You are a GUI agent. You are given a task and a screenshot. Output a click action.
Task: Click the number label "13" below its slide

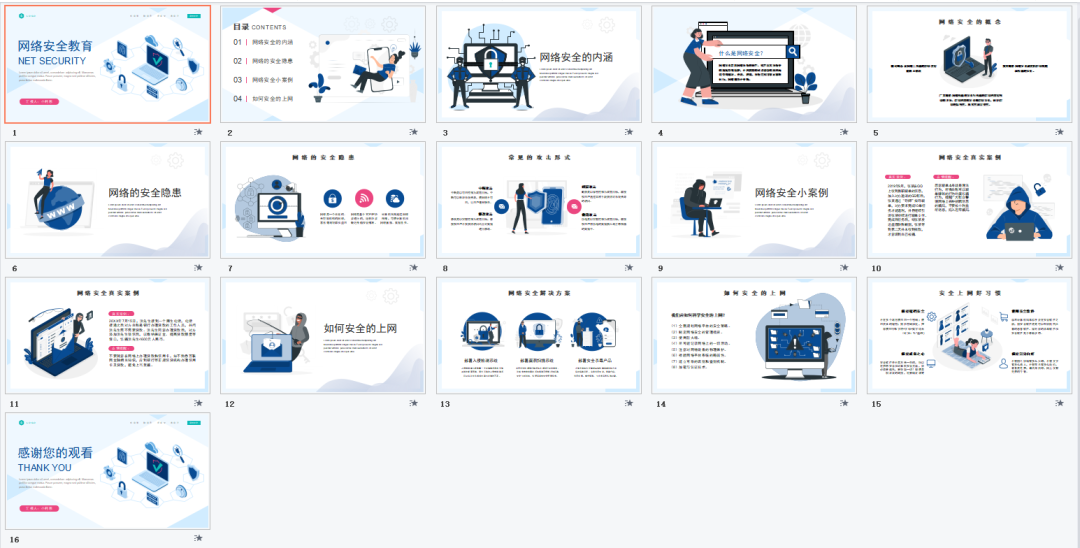pos(446,404)
